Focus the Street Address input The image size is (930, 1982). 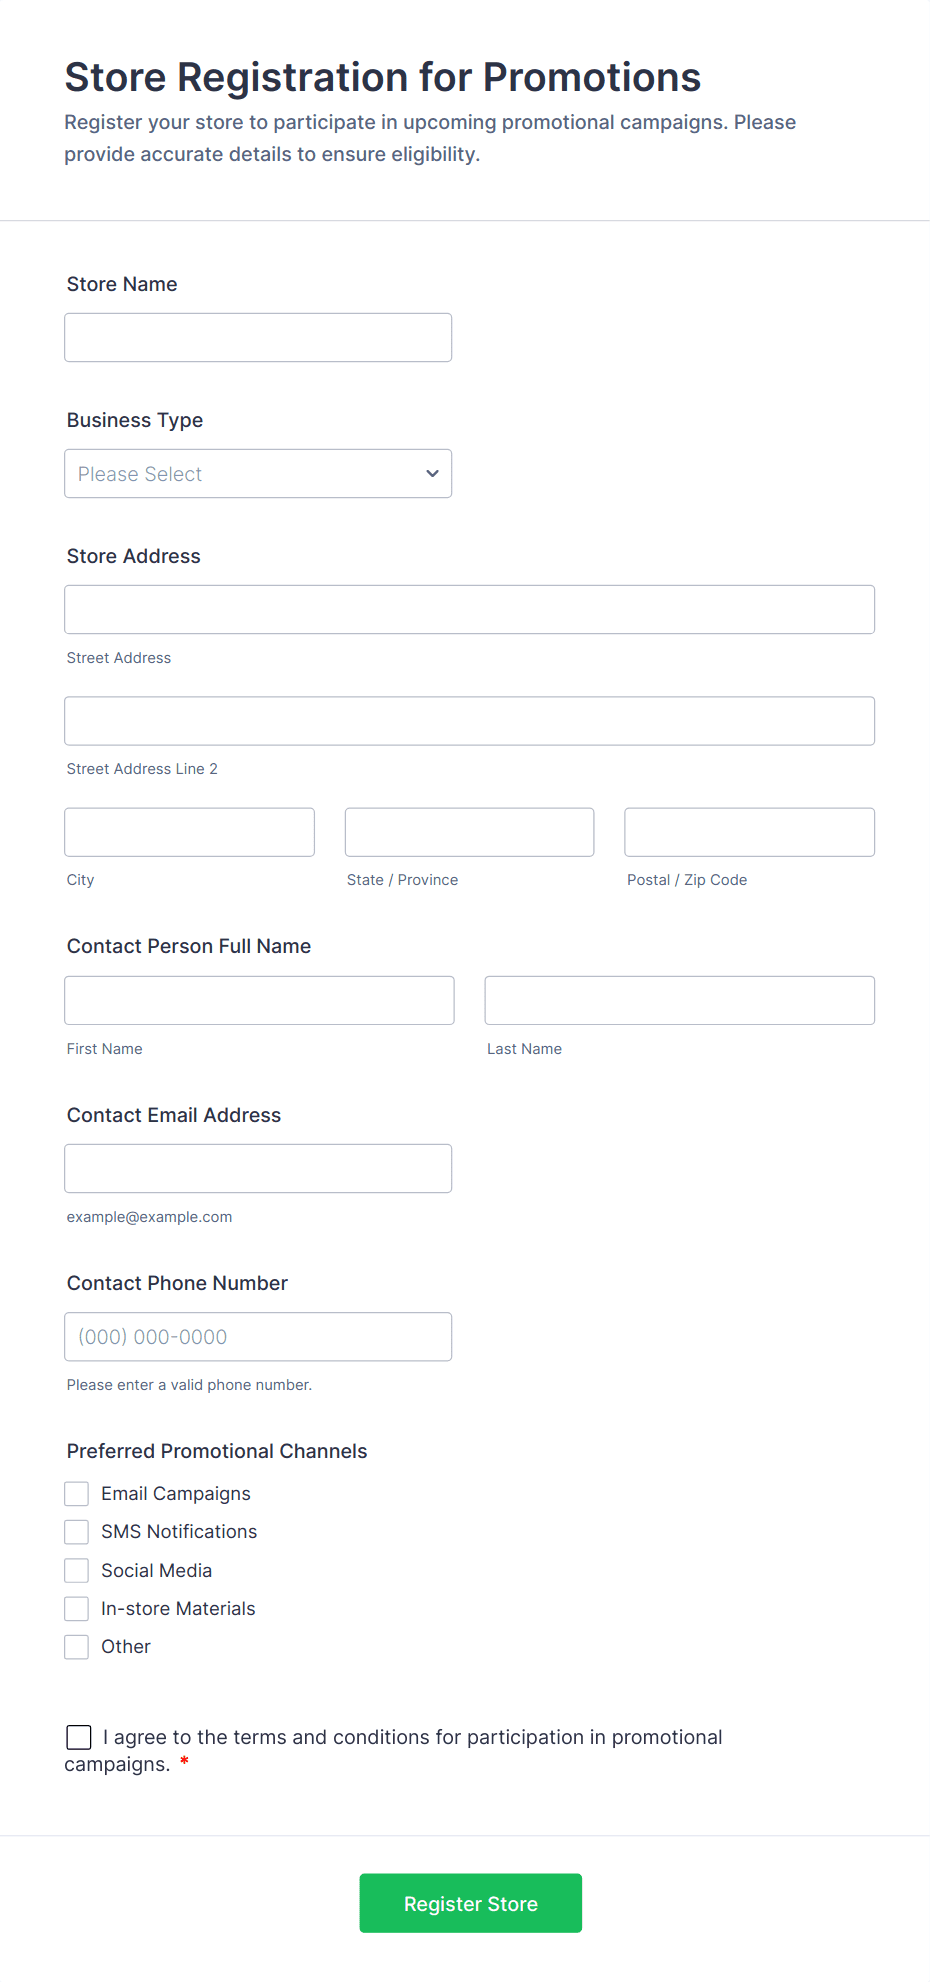(469, 610)
